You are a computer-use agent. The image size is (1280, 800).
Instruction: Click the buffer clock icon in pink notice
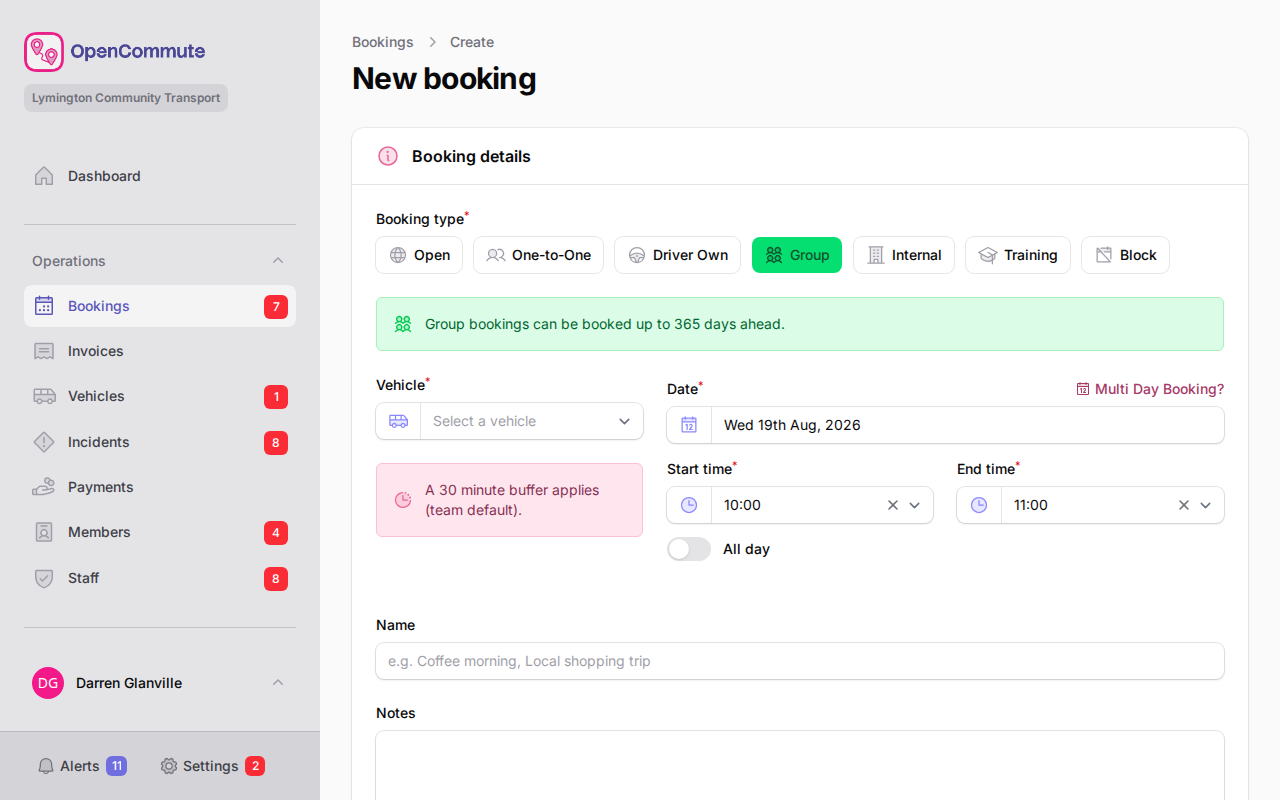pos(403,500)
